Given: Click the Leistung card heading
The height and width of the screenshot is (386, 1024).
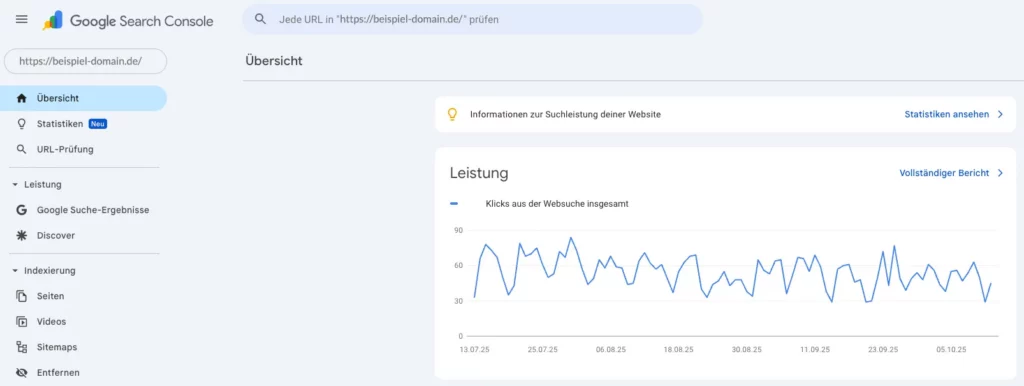Looking at the screenshot, I should point(479,174).
